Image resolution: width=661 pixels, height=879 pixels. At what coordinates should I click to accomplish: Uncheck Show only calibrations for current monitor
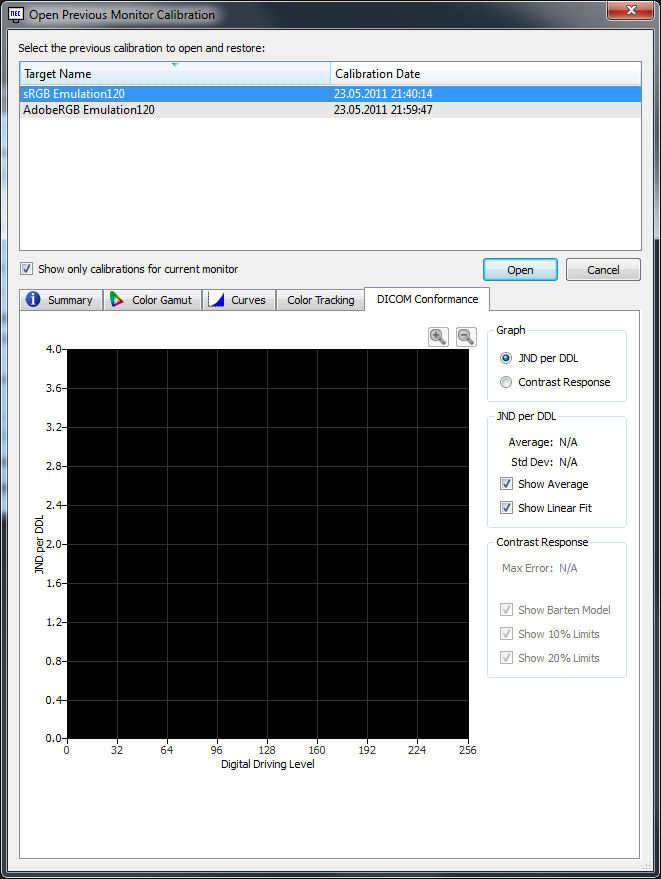27,269
